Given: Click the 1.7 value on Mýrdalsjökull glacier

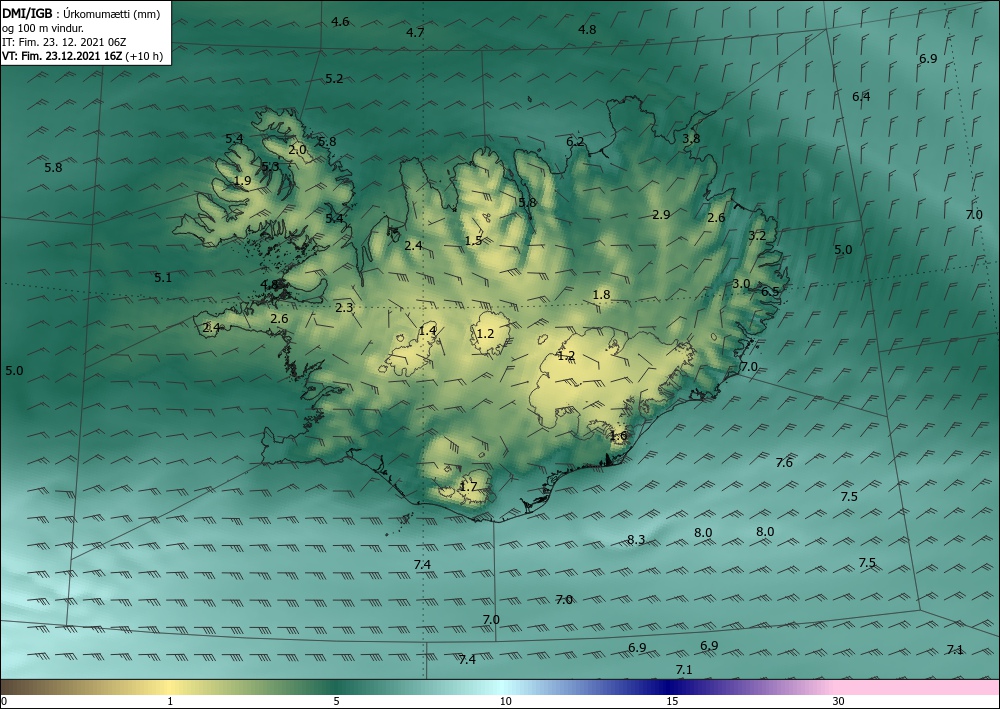Looking at the screenshot, I should coord(468,486).
